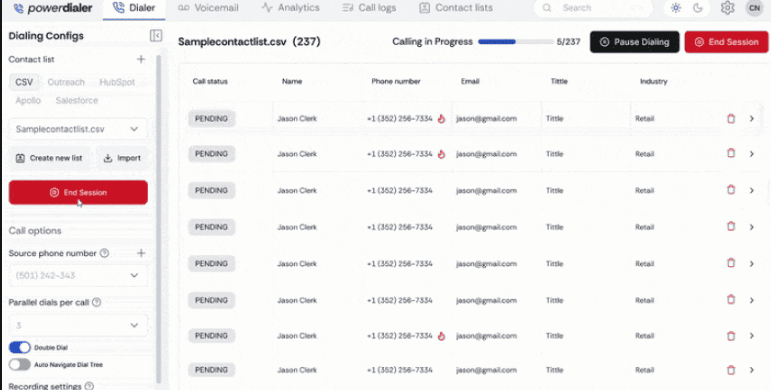Click the Import button
The height and width of the screenshot is (390, 771).
tap(122, 158)
